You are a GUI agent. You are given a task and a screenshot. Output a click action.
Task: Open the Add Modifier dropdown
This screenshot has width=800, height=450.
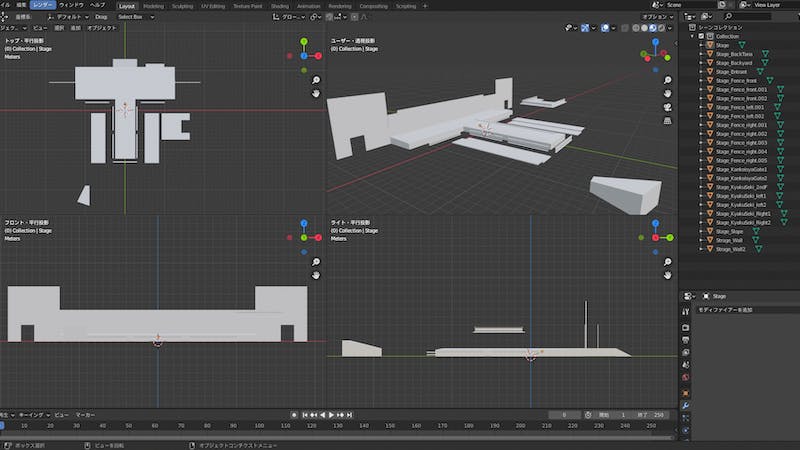(x=725, y=310)
